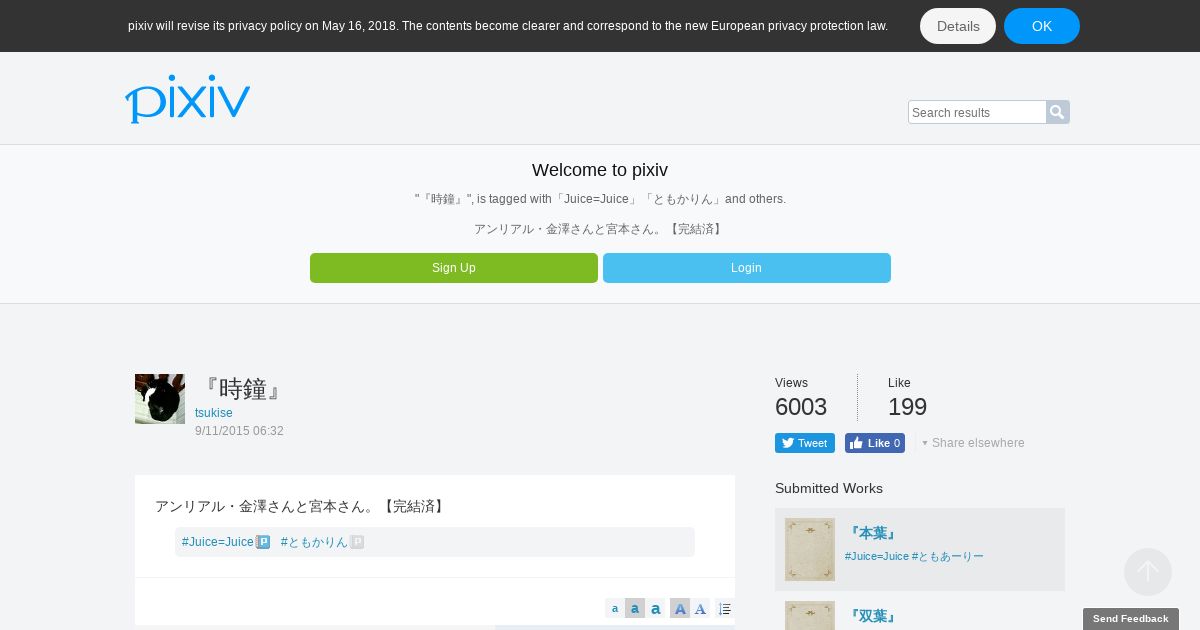Open tsukise's avatar image

click(x=160, y=399)
